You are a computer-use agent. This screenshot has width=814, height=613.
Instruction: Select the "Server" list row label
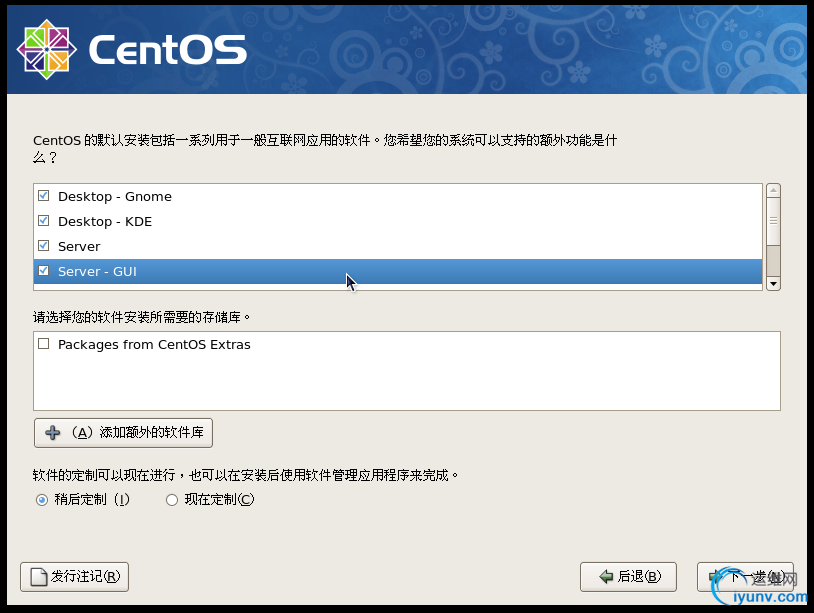(x=79, y=246)
